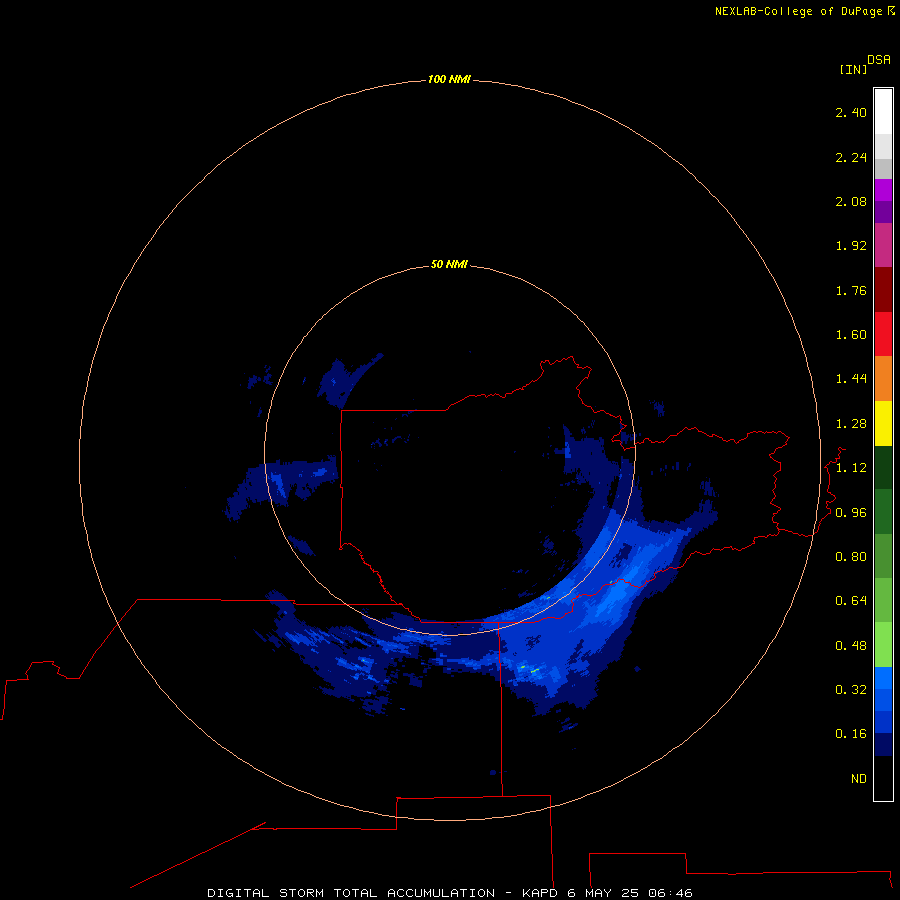Click the 0.64 legend value
Image resolution: width=900 pixels, height=900 pixels.
tap(851, 600)
